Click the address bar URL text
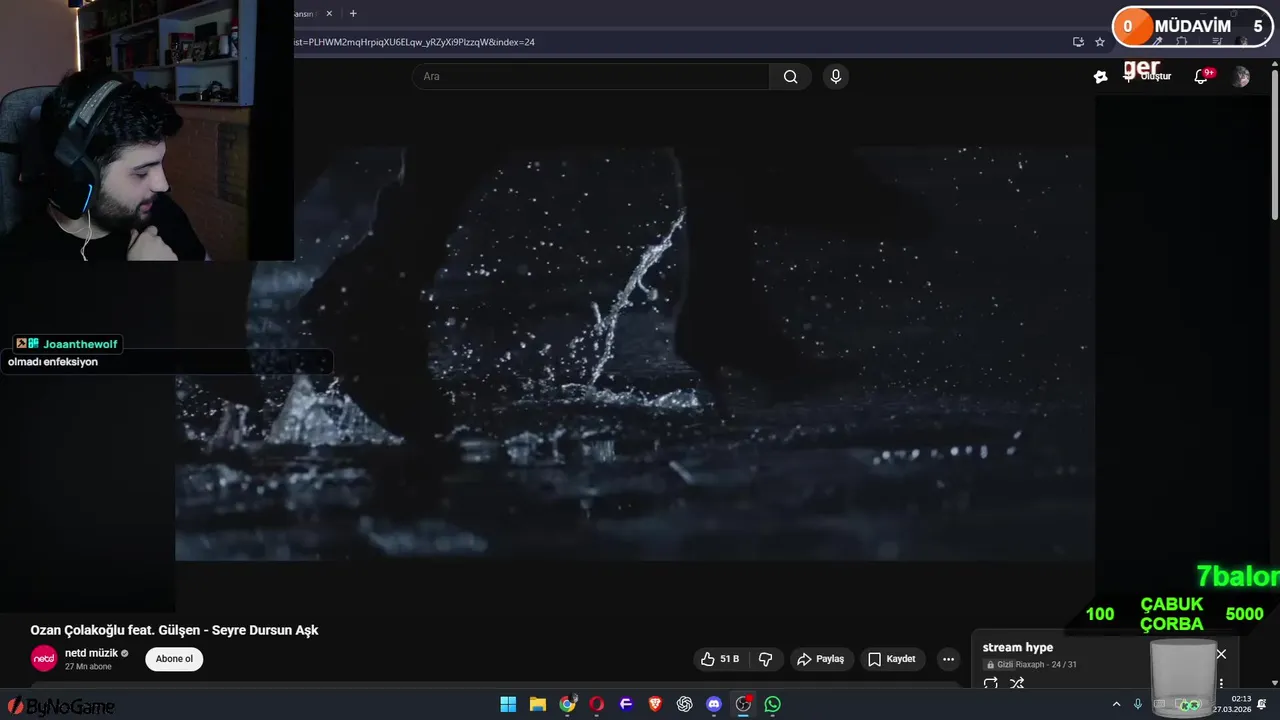 coord(415,42)
